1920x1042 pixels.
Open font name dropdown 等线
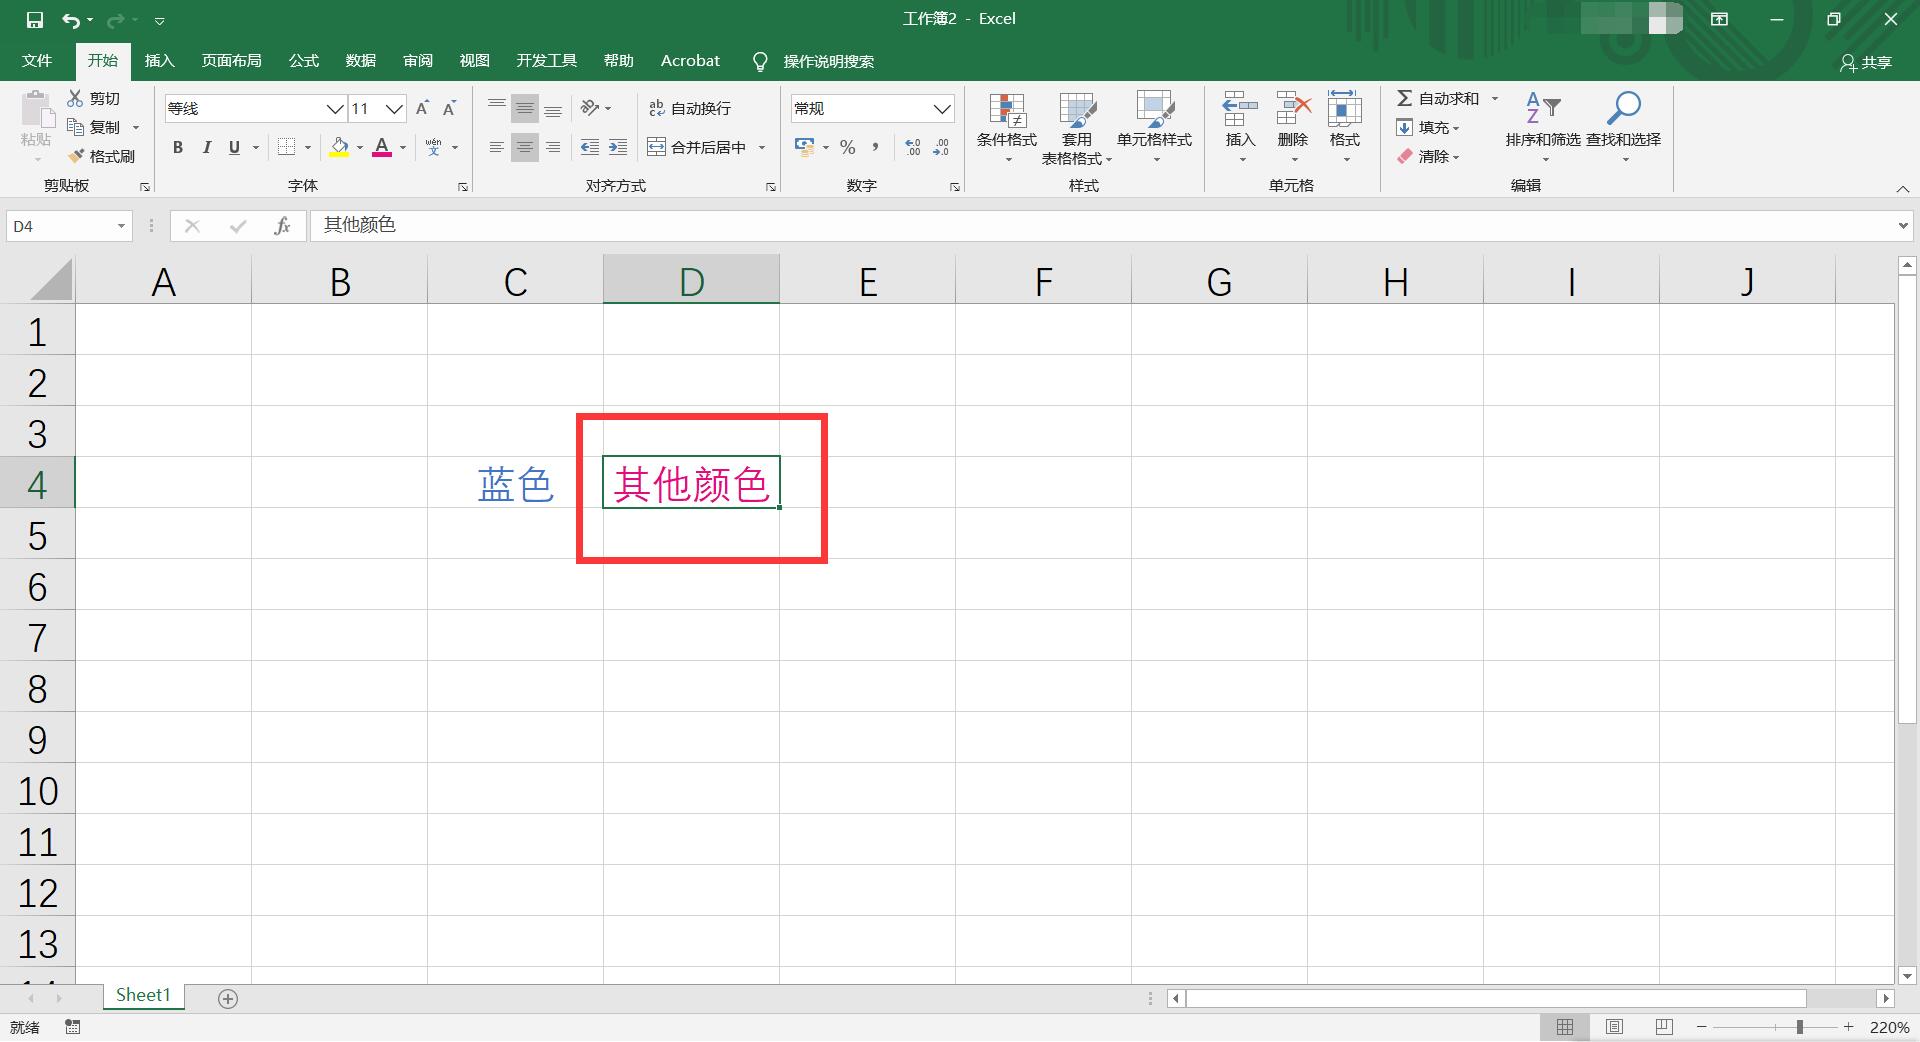tap(335, 108)
